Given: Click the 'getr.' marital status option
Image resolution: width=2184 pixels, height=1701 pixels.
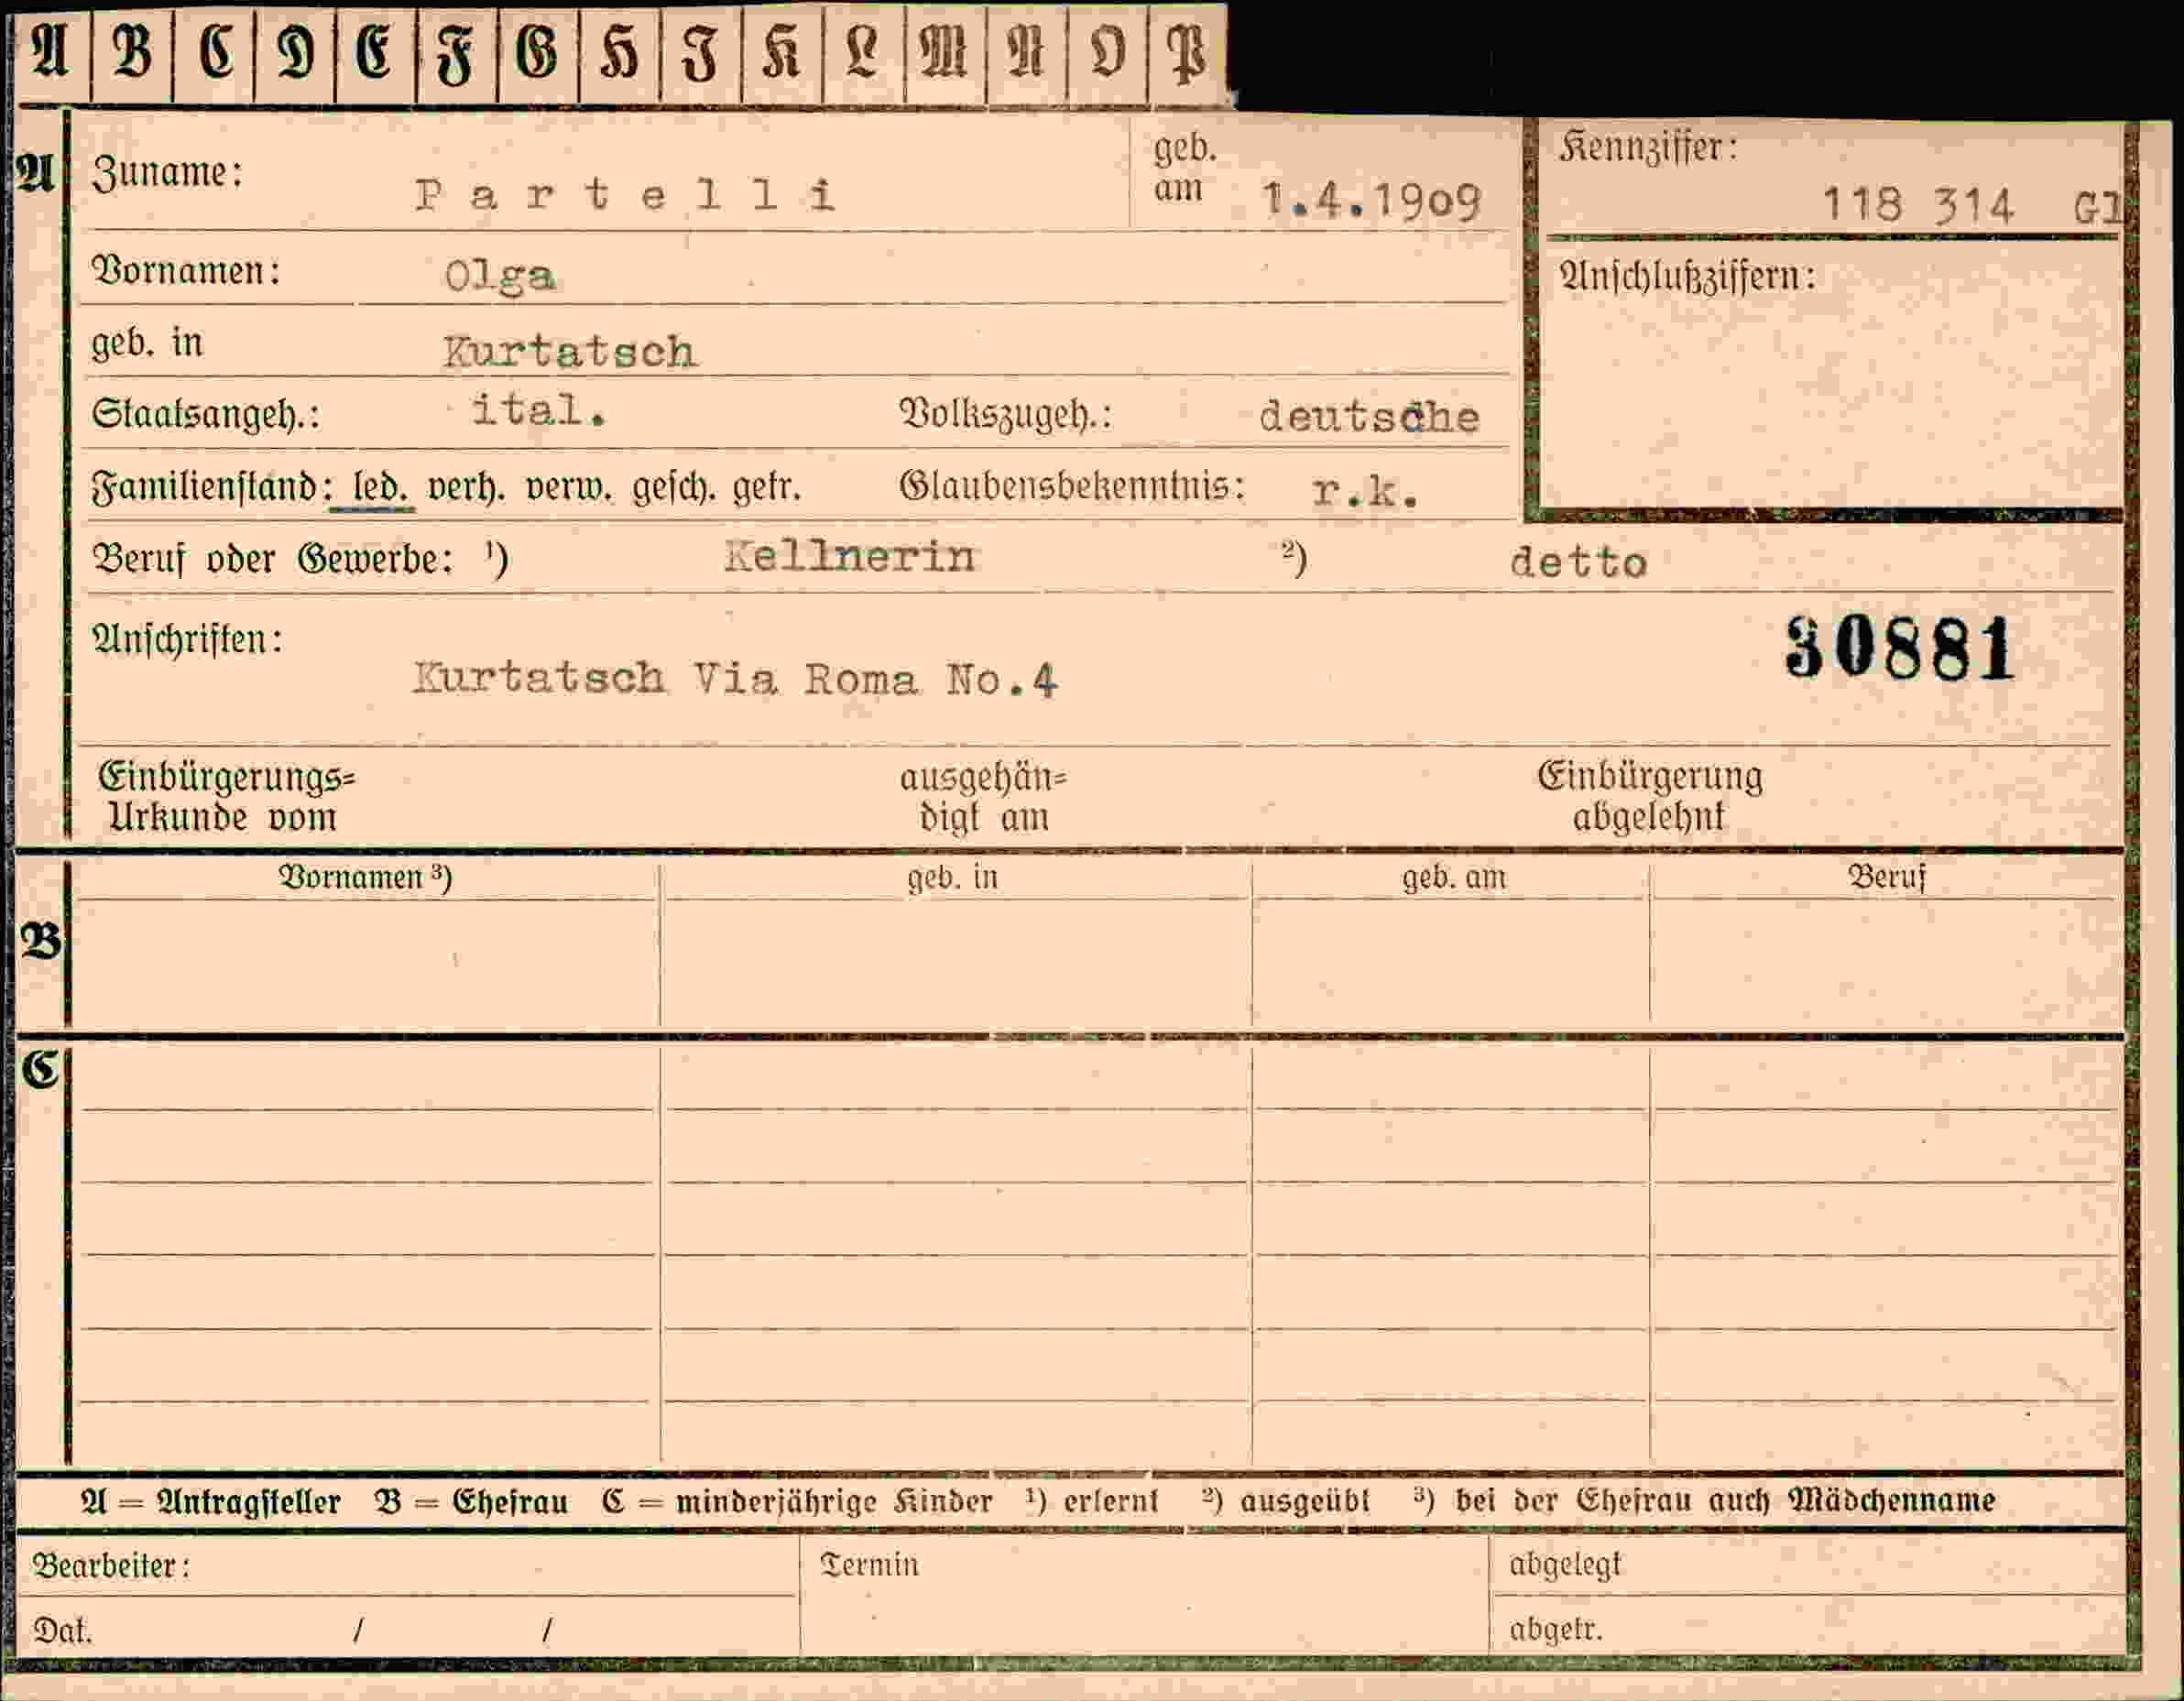Looking at the screenshot, I should (x=767, y=487).
